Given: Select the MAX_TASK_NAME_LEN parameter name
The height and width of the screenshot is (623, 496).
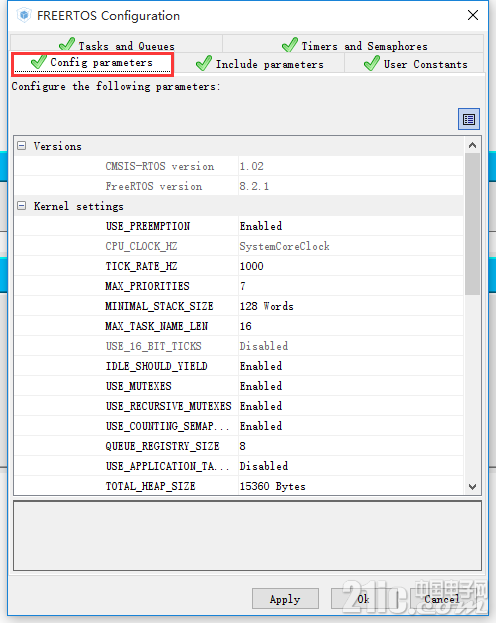Looking at the screenshot, I should pos(157,326).
